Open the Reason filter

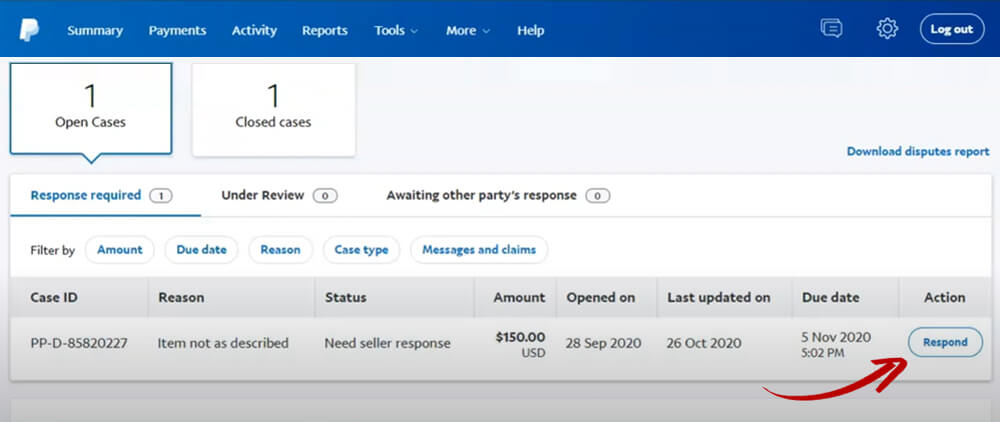point(281,250)
